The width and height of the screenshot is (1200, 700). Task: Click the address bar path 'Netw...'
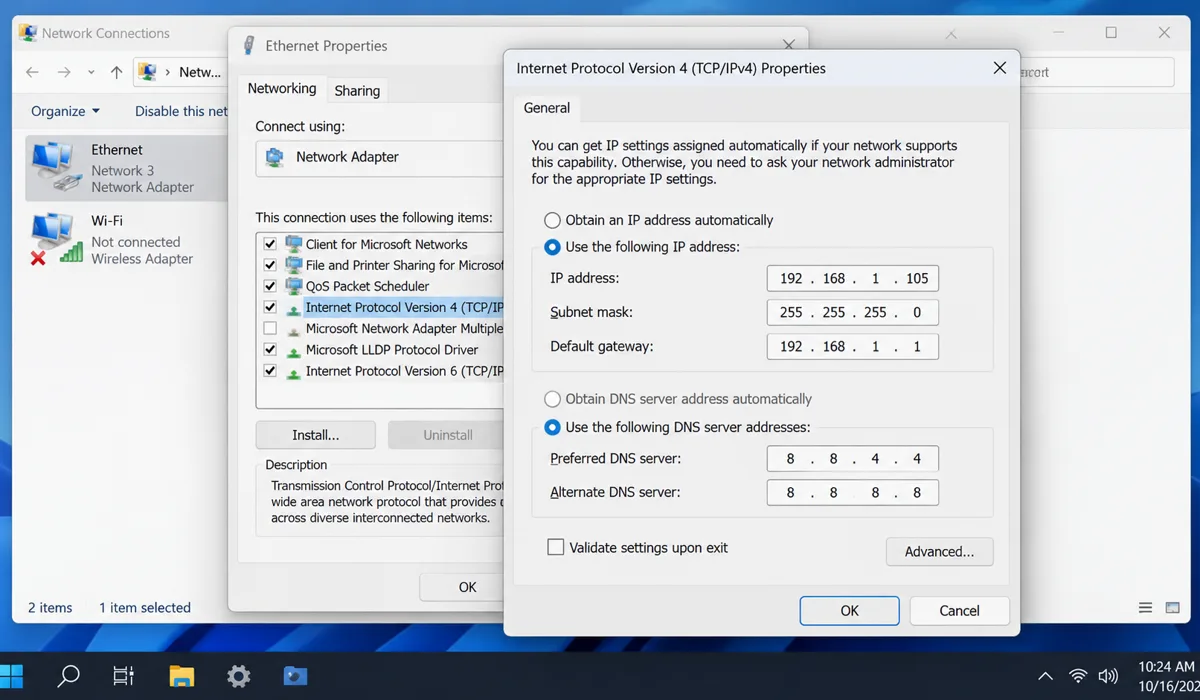(x=200, y=72)
